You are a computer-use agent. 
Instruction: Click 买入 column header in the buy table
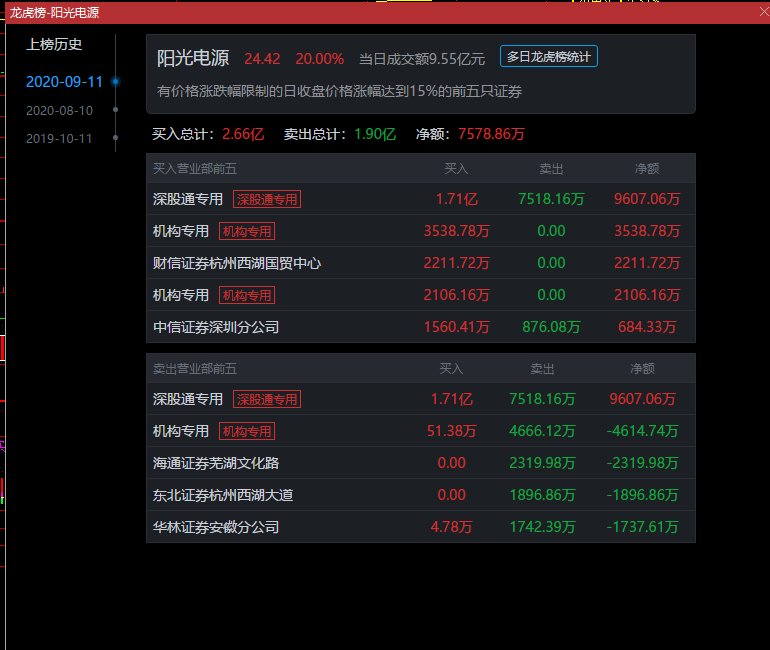(456, 168)
